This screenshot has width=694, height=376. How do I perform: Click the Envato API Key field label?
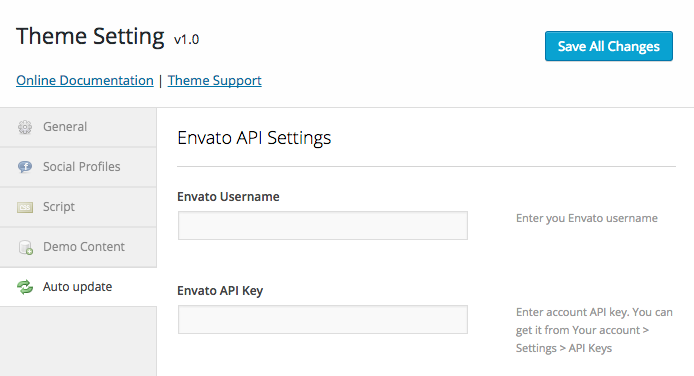tap(220, 291)
